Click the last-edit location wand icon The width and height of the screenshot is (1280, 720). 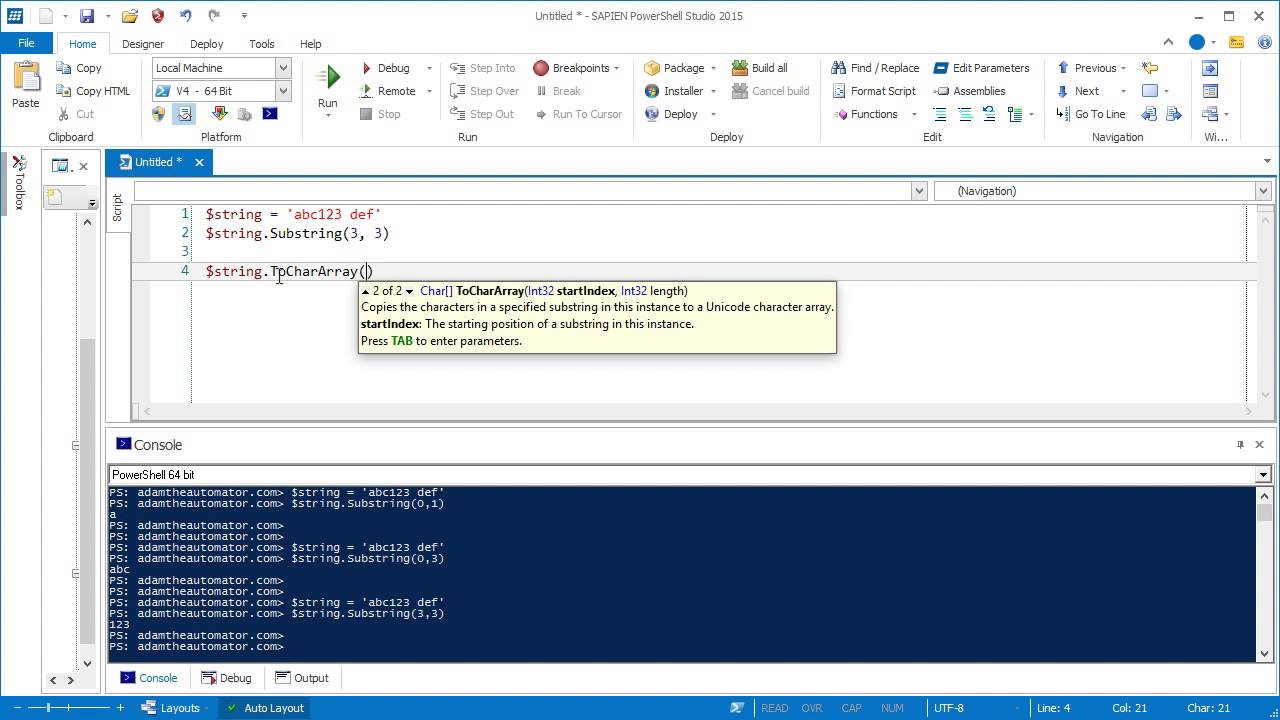(x=1150, y=68)
